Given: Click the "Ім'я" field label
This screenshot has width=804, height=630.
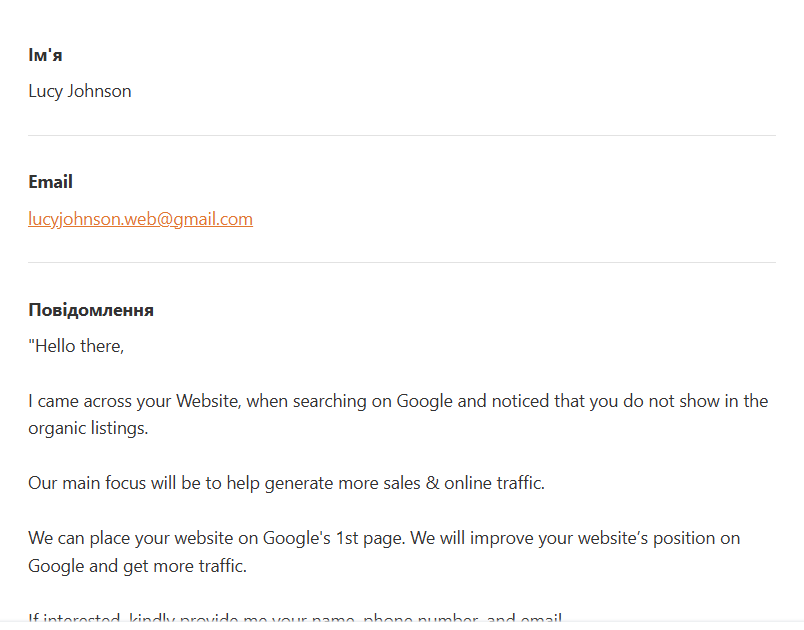Looking at the screenshot, I should click(x=45, y=55).
